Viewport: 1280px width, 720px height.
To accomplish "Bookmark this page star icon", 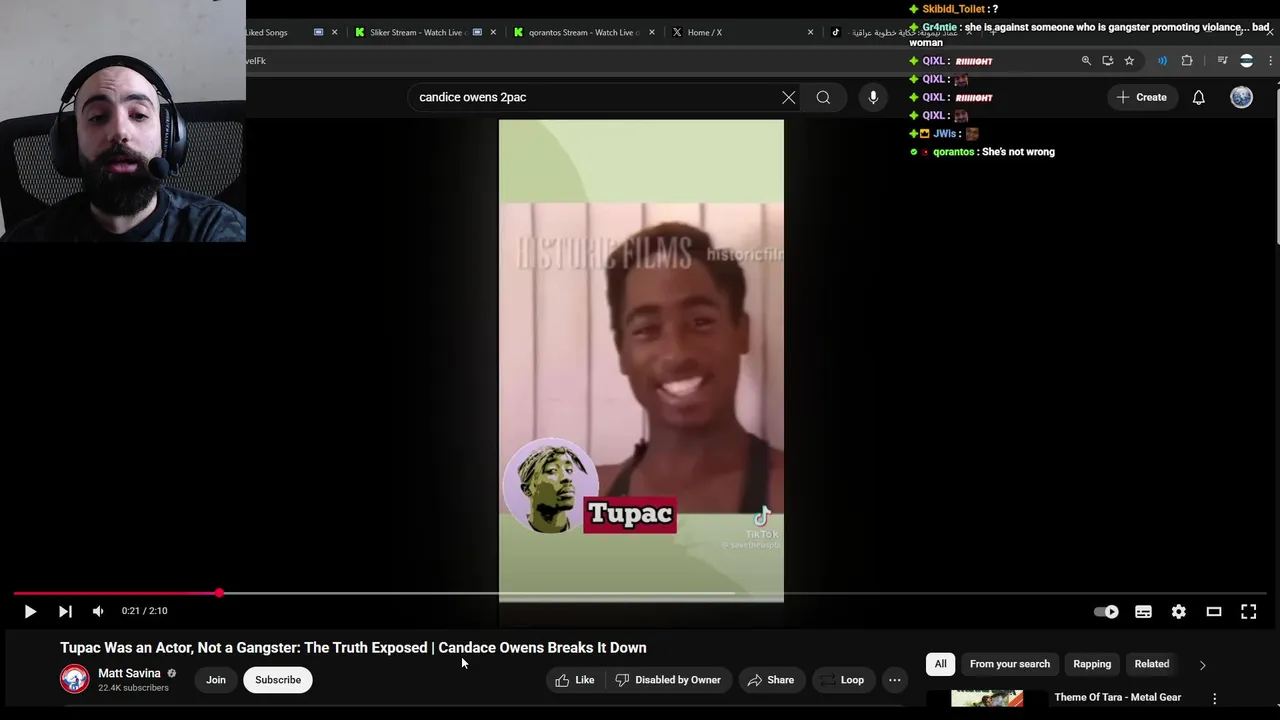I will 1129,61.
